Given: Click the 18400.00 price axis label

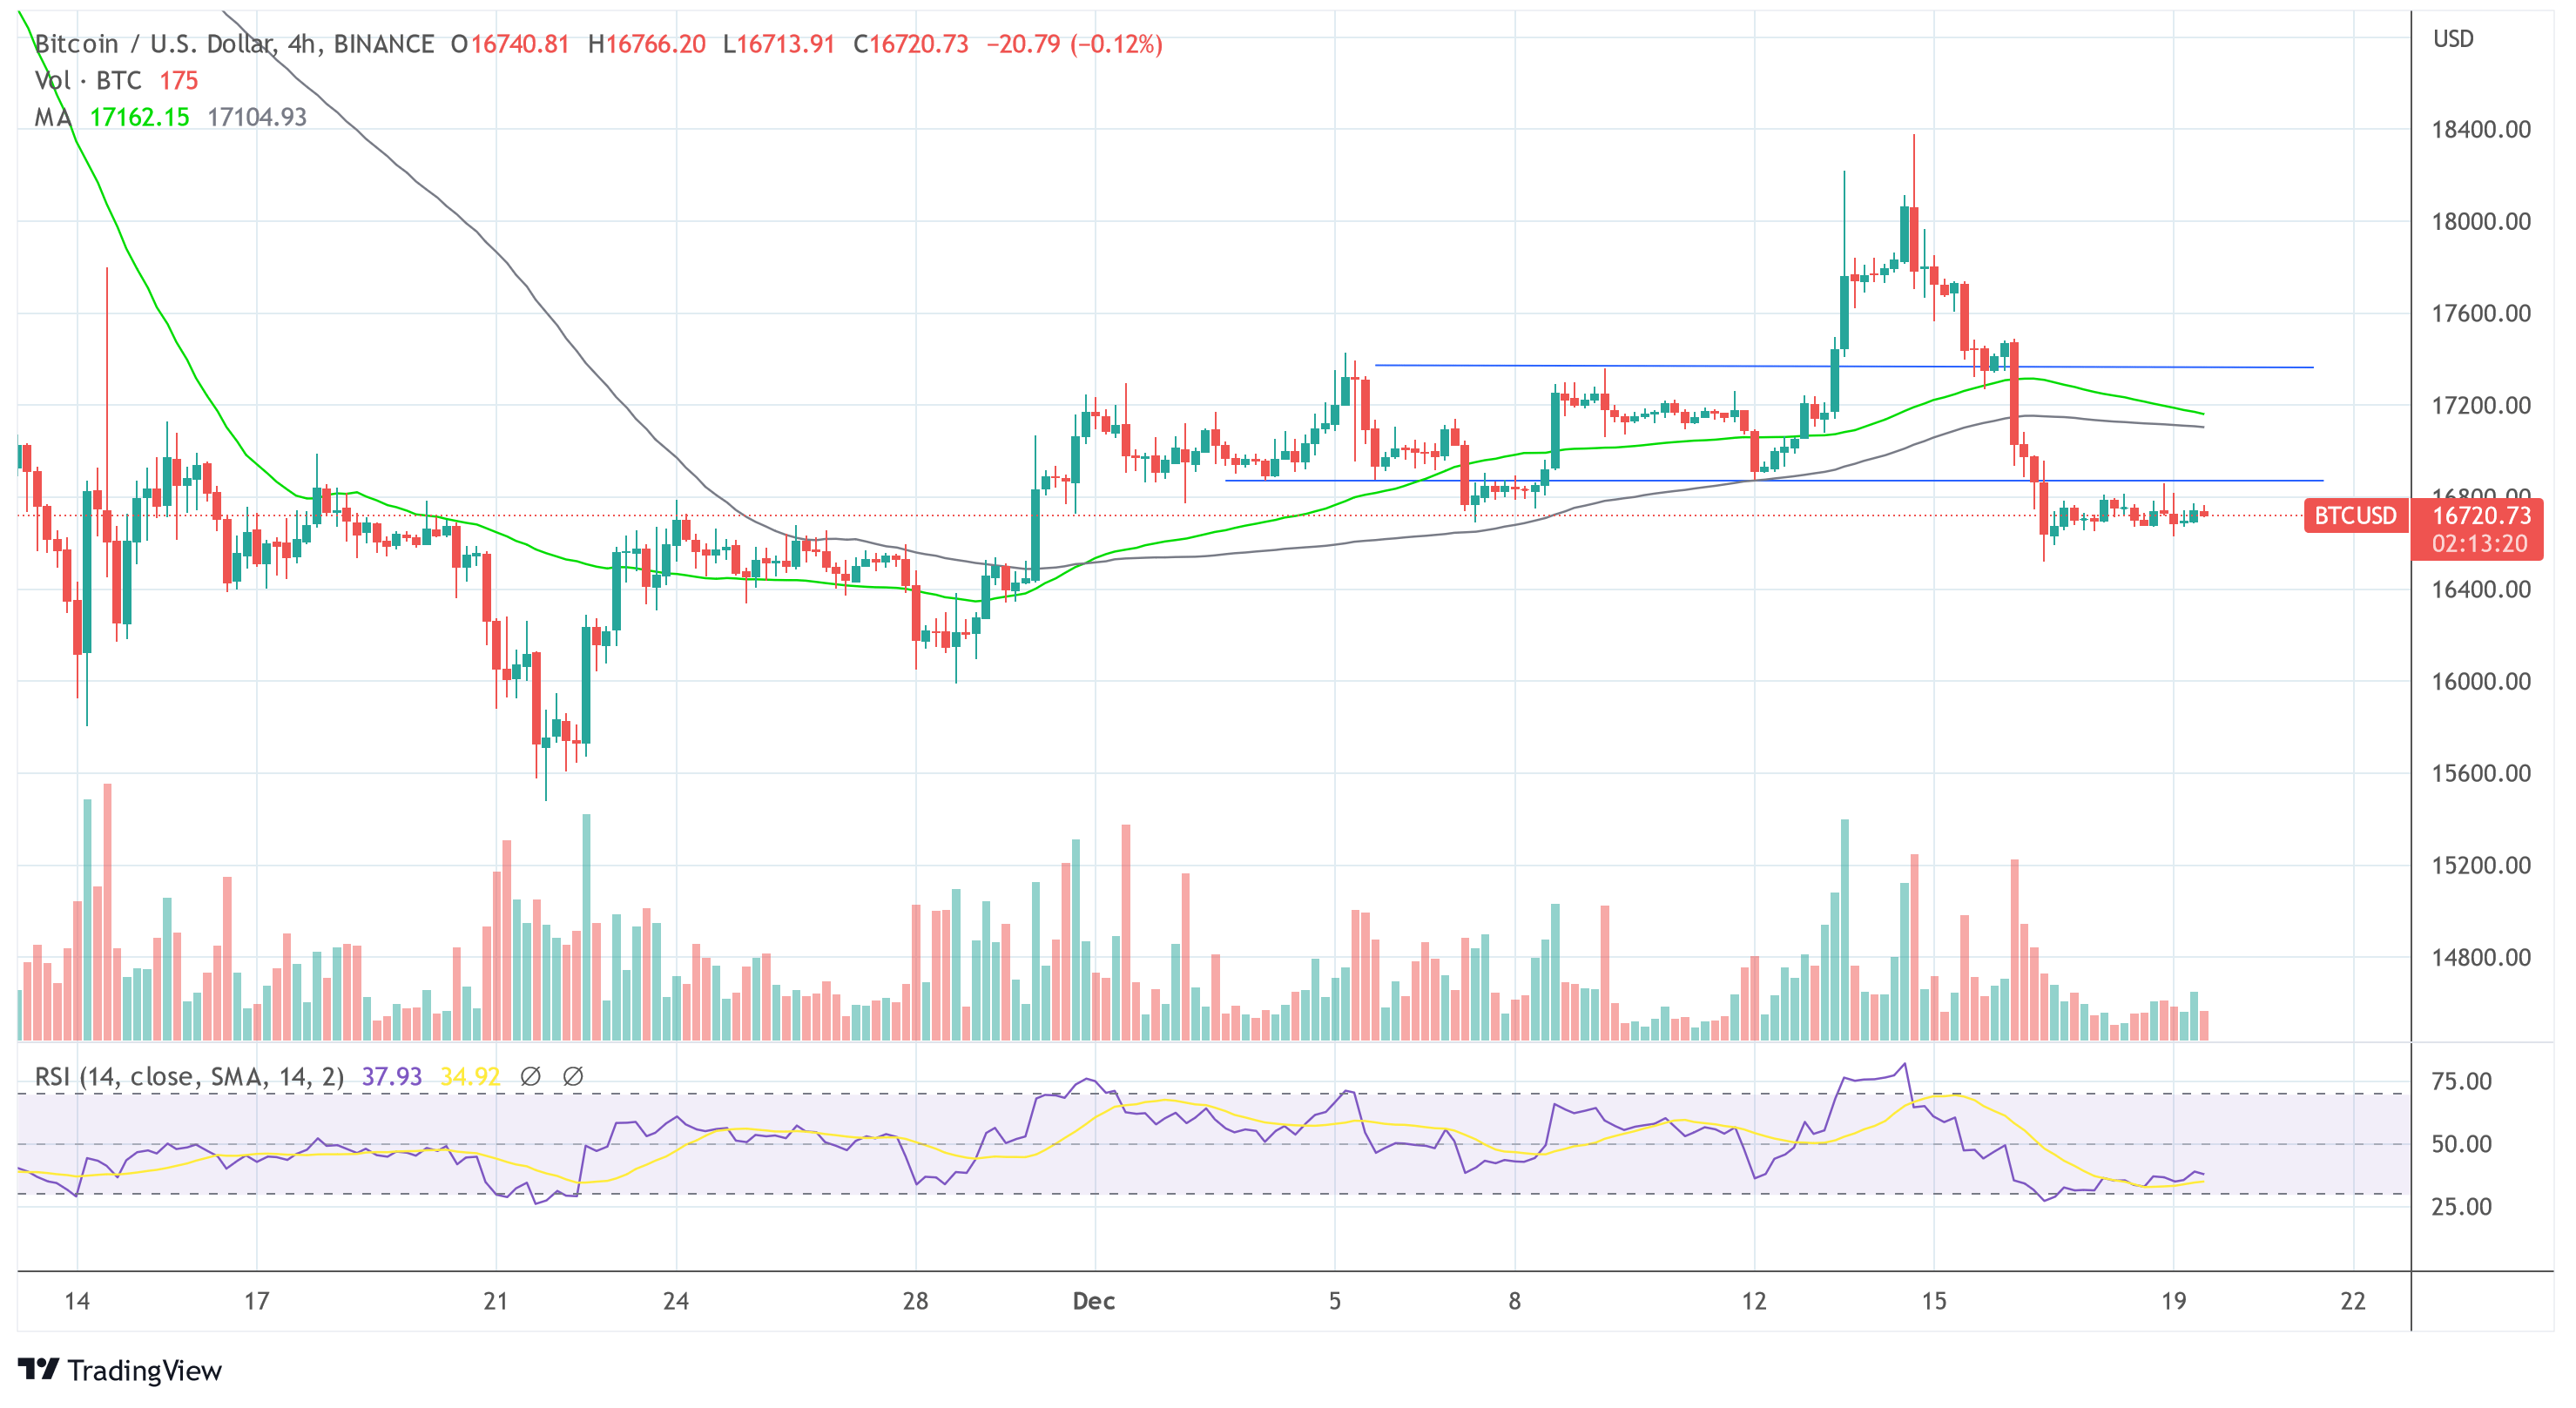Looking at the screenshot, I should coord(2481,129).
